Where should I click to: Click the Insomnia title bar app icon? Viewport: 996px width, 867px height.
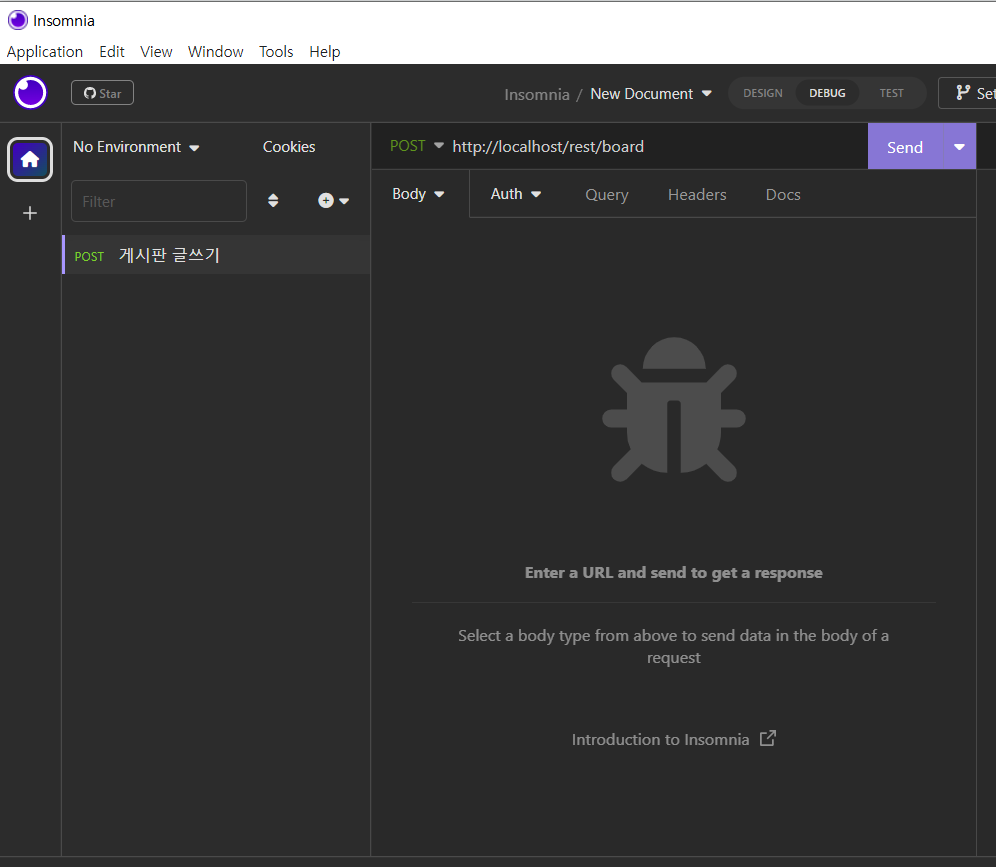tap(18, 20)
